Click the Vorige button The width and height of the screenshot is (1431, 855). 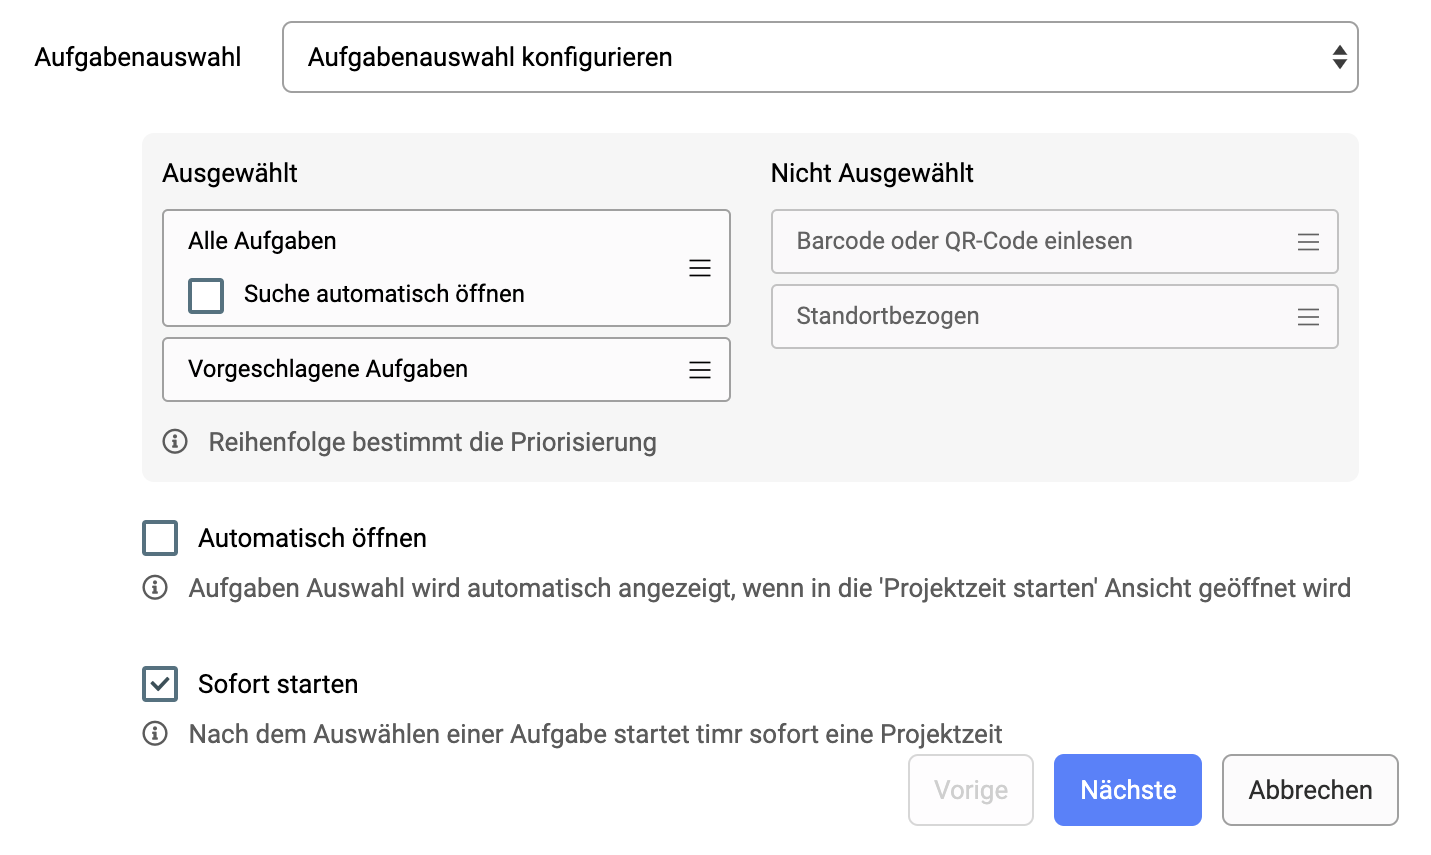(x=971, y=790)
